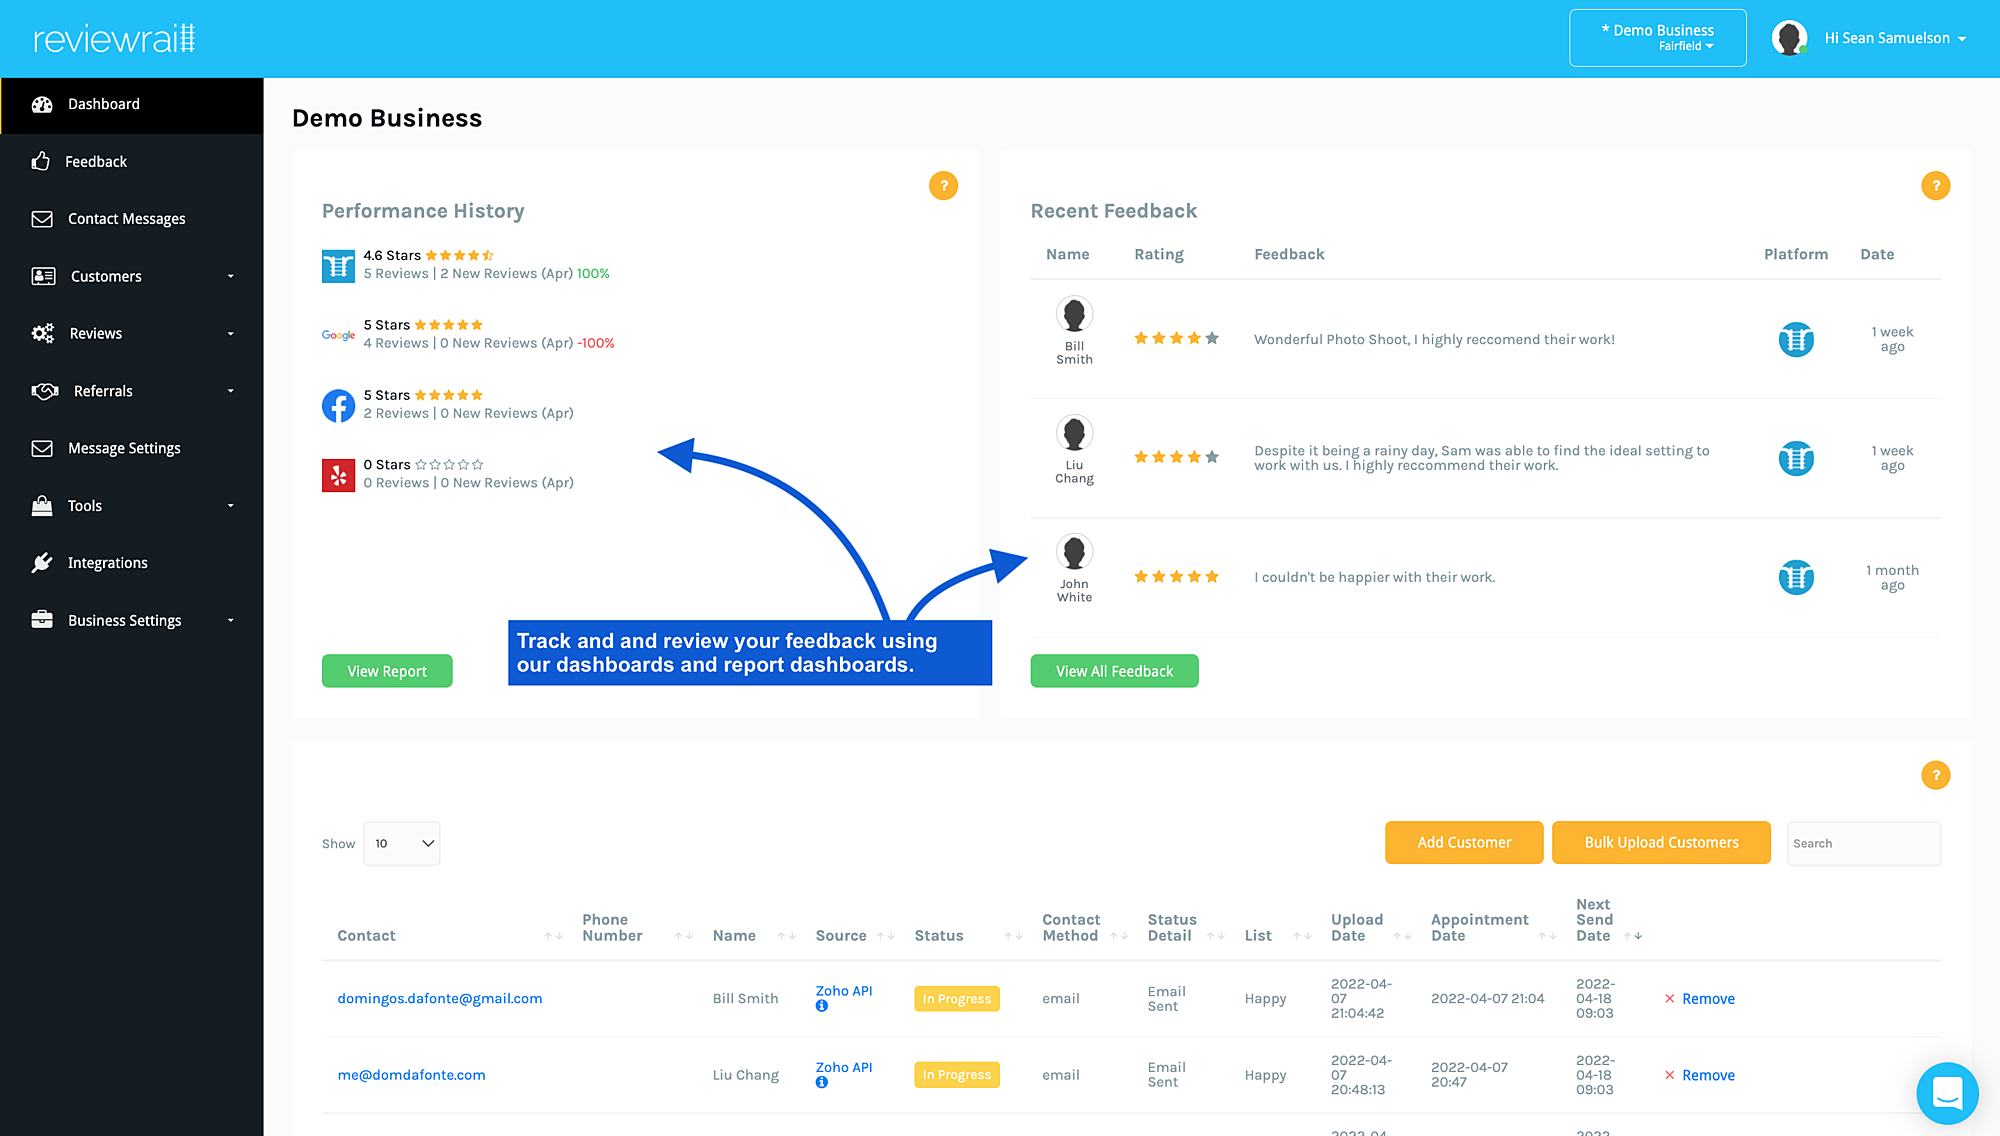Go to Integrations in the sidebar

[x=107, y=563]
